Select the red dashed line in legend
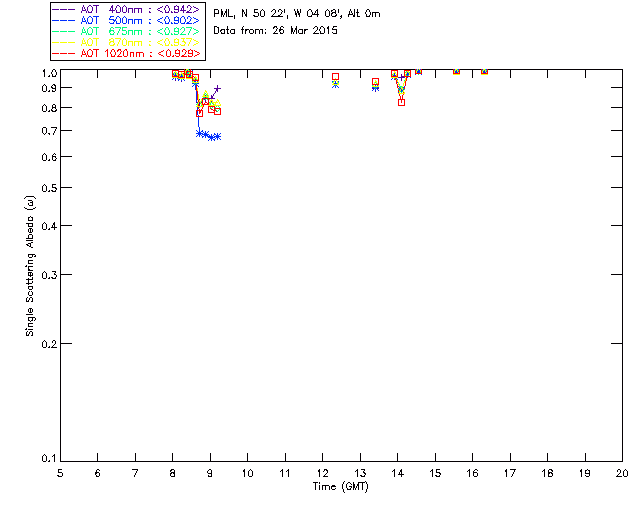The image size is (640, 512). tap(64, 53)
